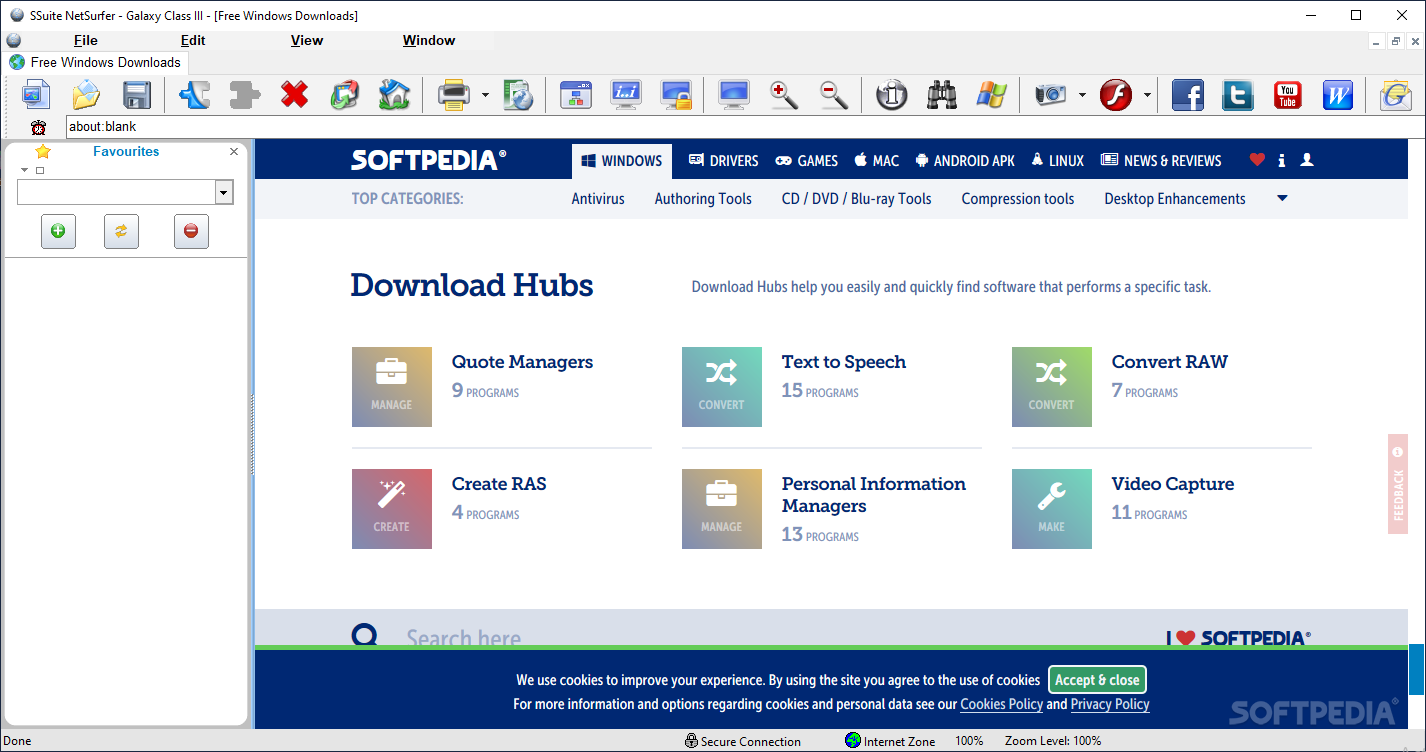Open the Windows section on Softpedia
This screenshot has height=752, width=1426.
(x=622, y=161)
